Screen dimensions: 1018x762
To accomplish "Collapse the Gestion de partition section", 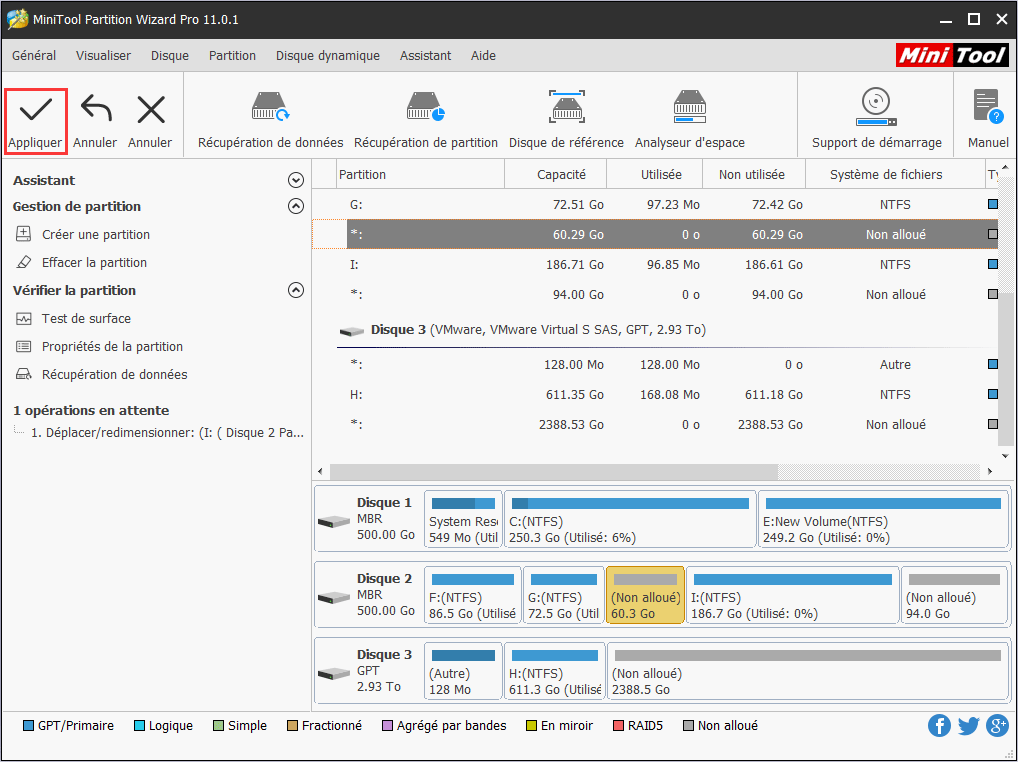I will click(295, 206).
